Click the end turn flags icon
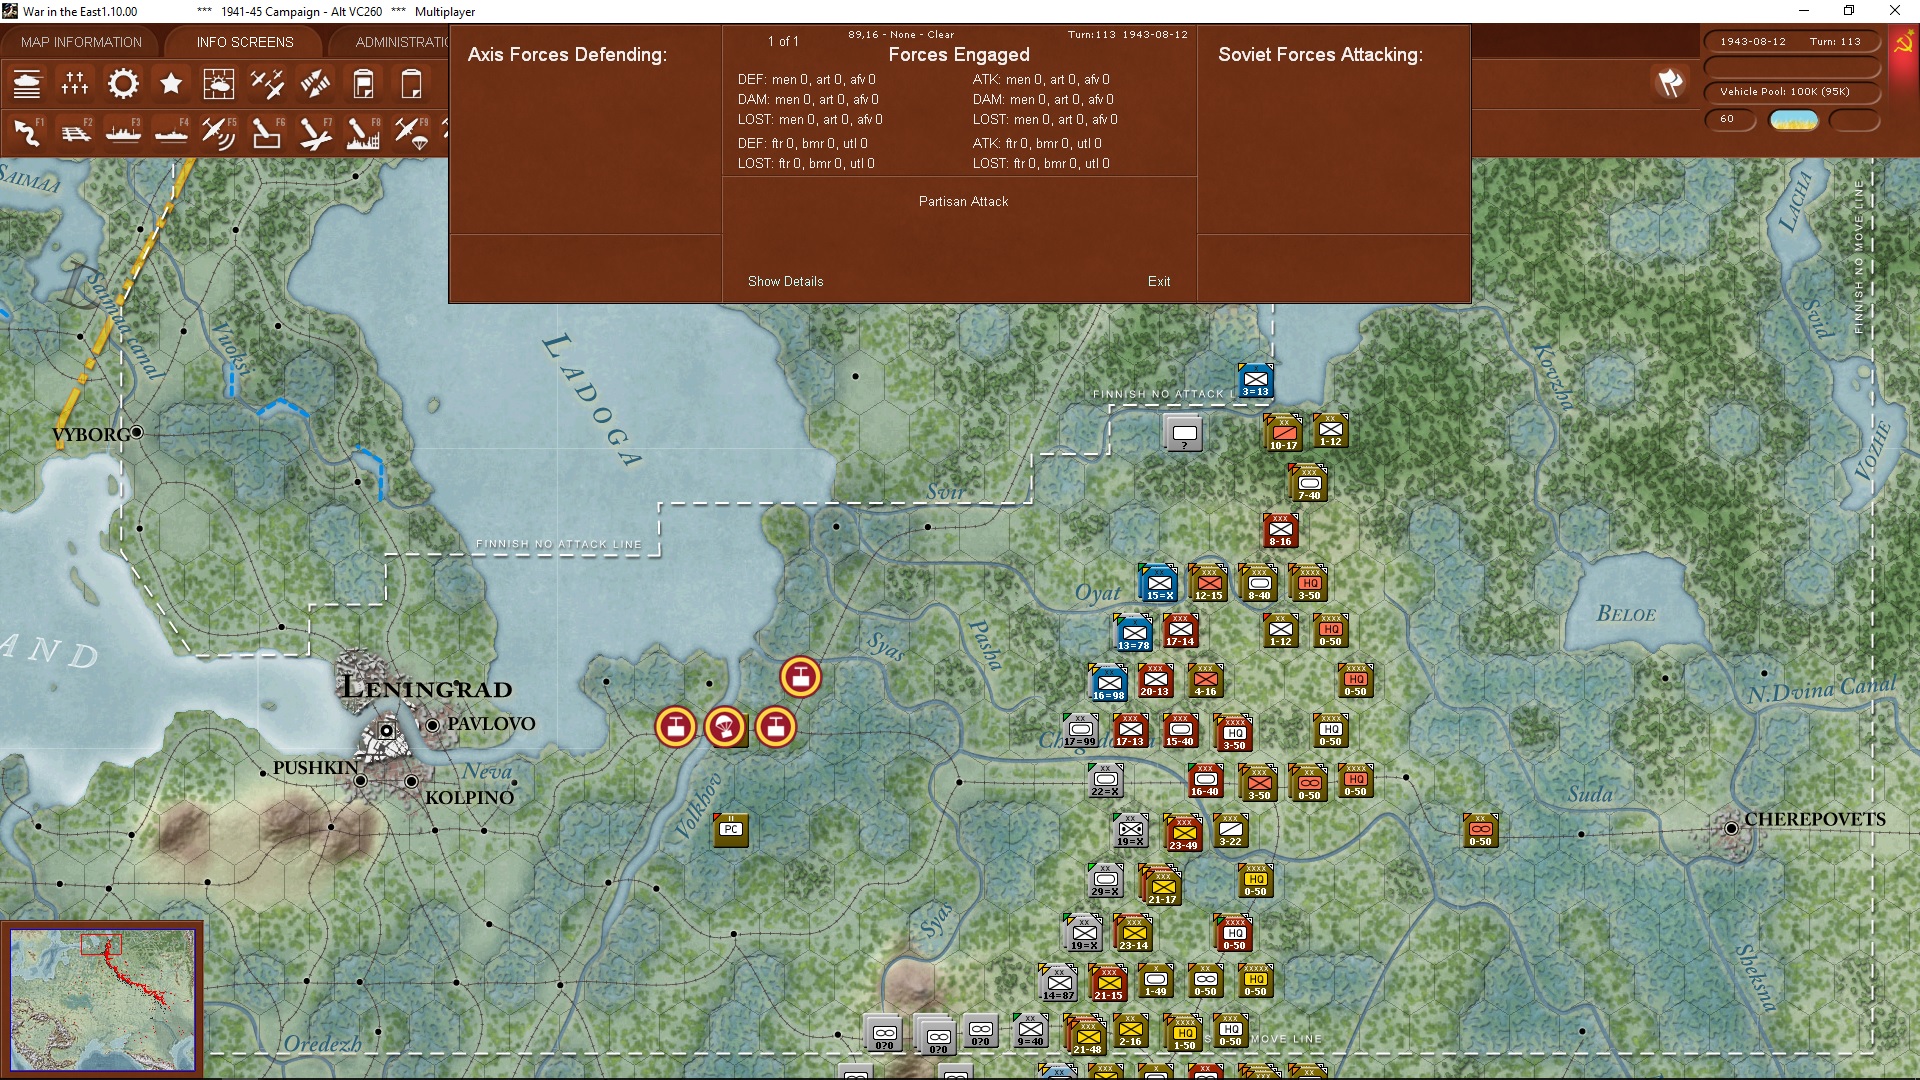The height and width of the screenshot is (1080, 1920). click(x=1670, y=83)
